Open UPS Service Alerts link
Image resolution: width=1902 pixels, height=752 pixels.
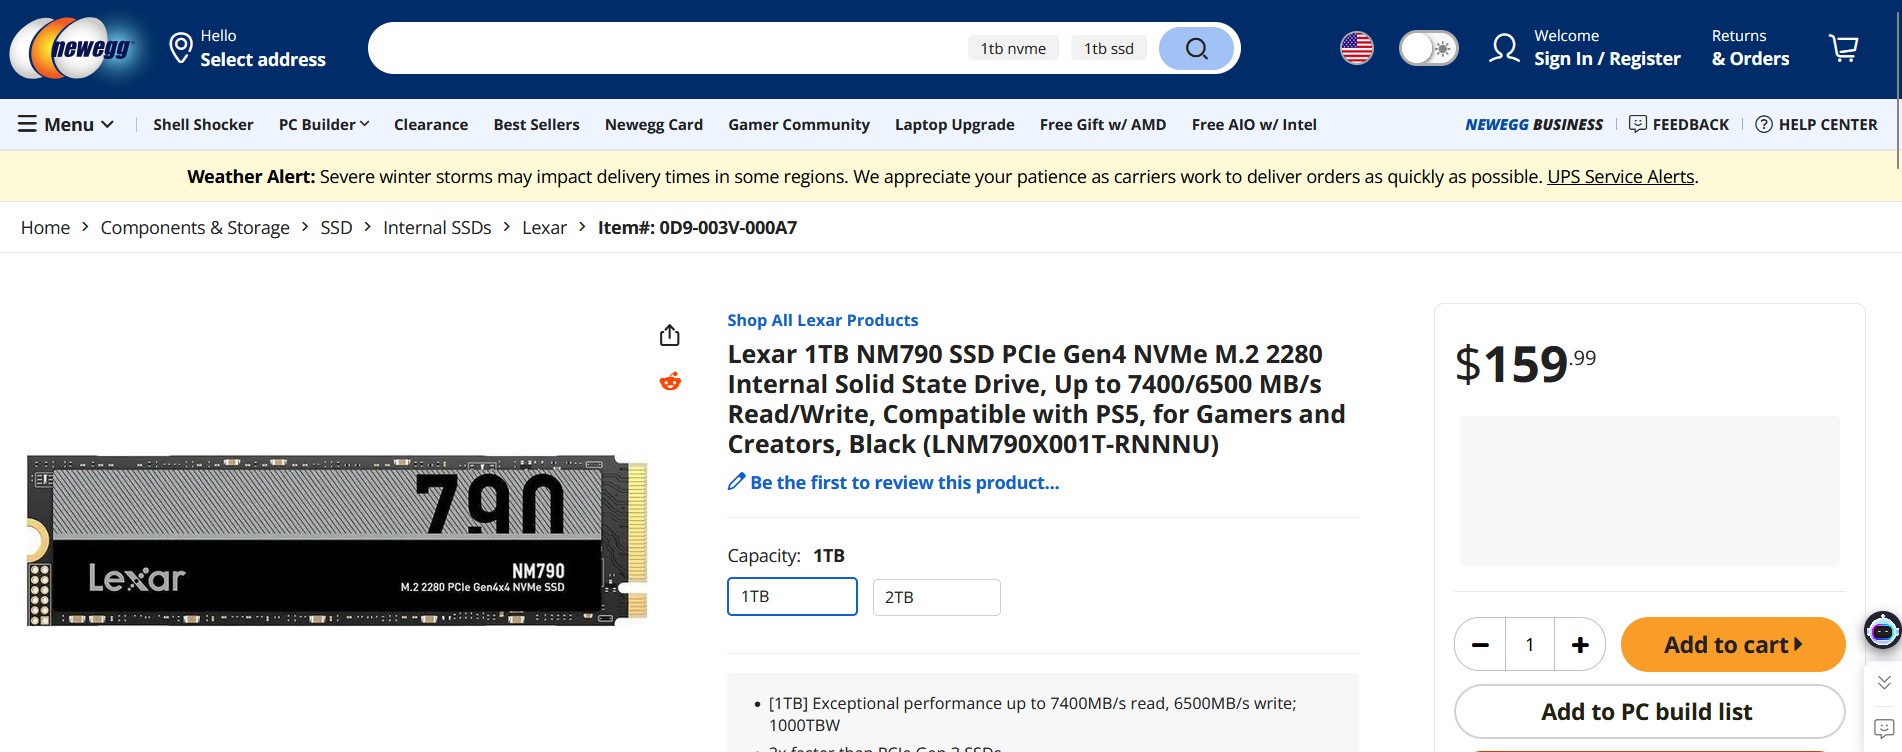pyautogui.click(x=1621, y=176)
